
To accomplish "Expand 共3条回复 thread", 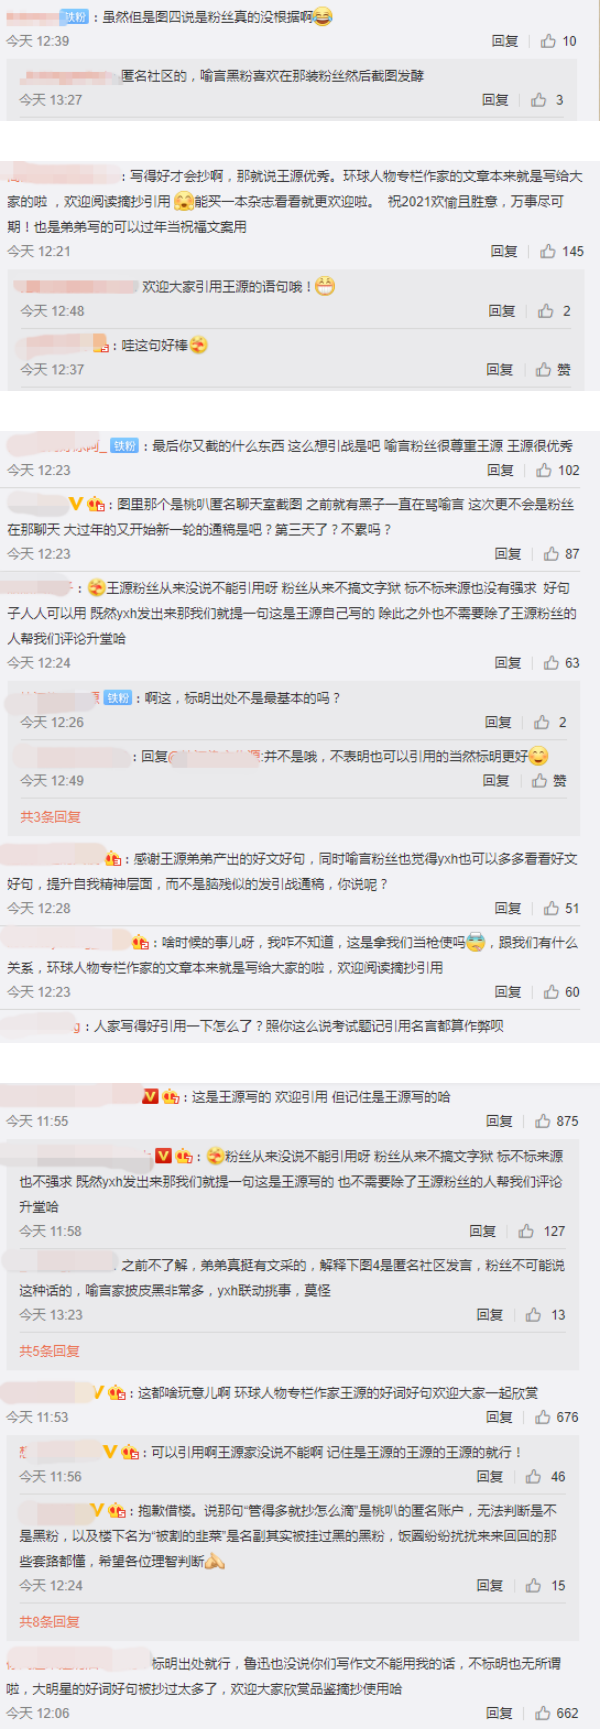I will (50, 817).
